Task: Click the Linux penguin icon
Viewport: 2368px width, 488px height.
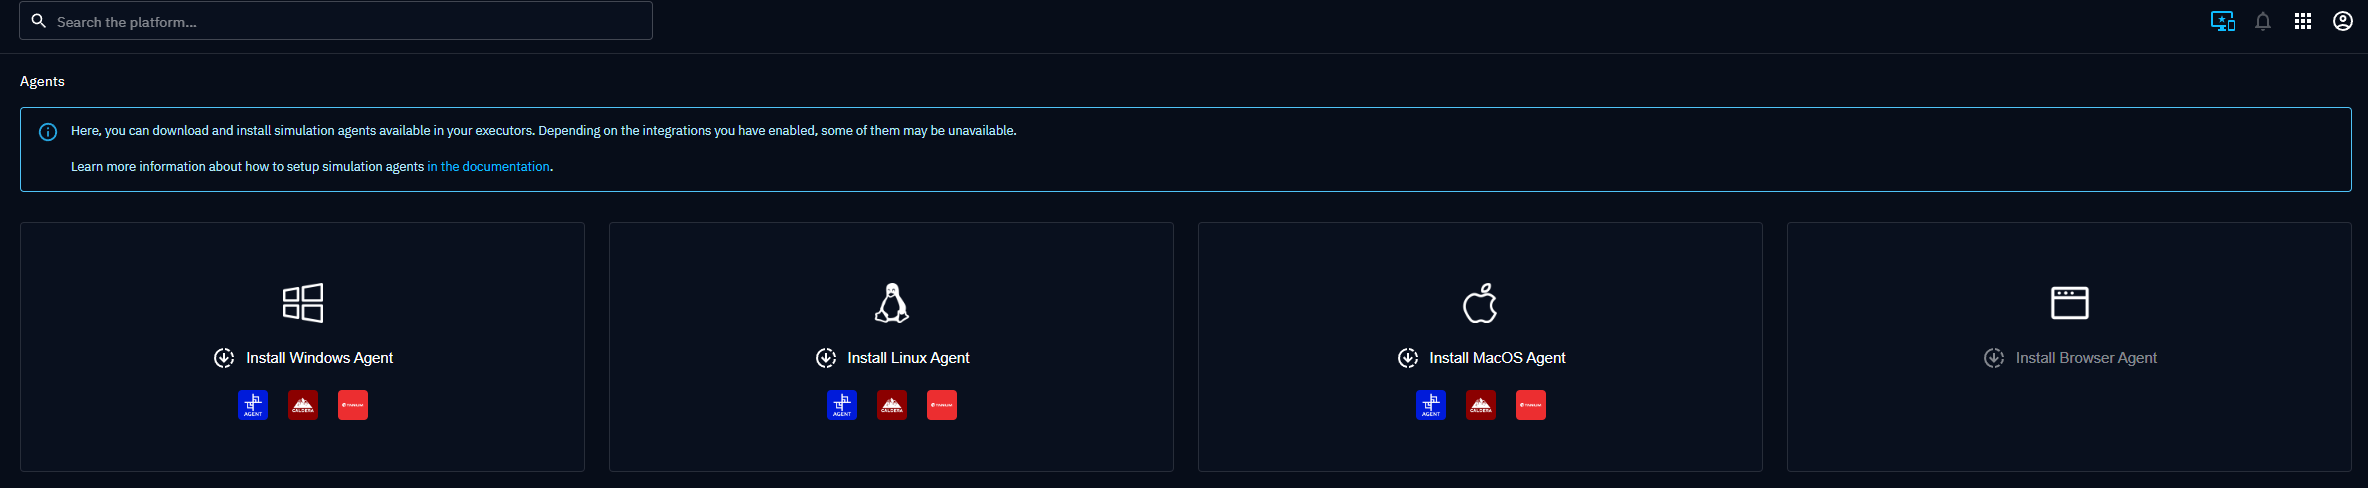Action: click(892, 303)
